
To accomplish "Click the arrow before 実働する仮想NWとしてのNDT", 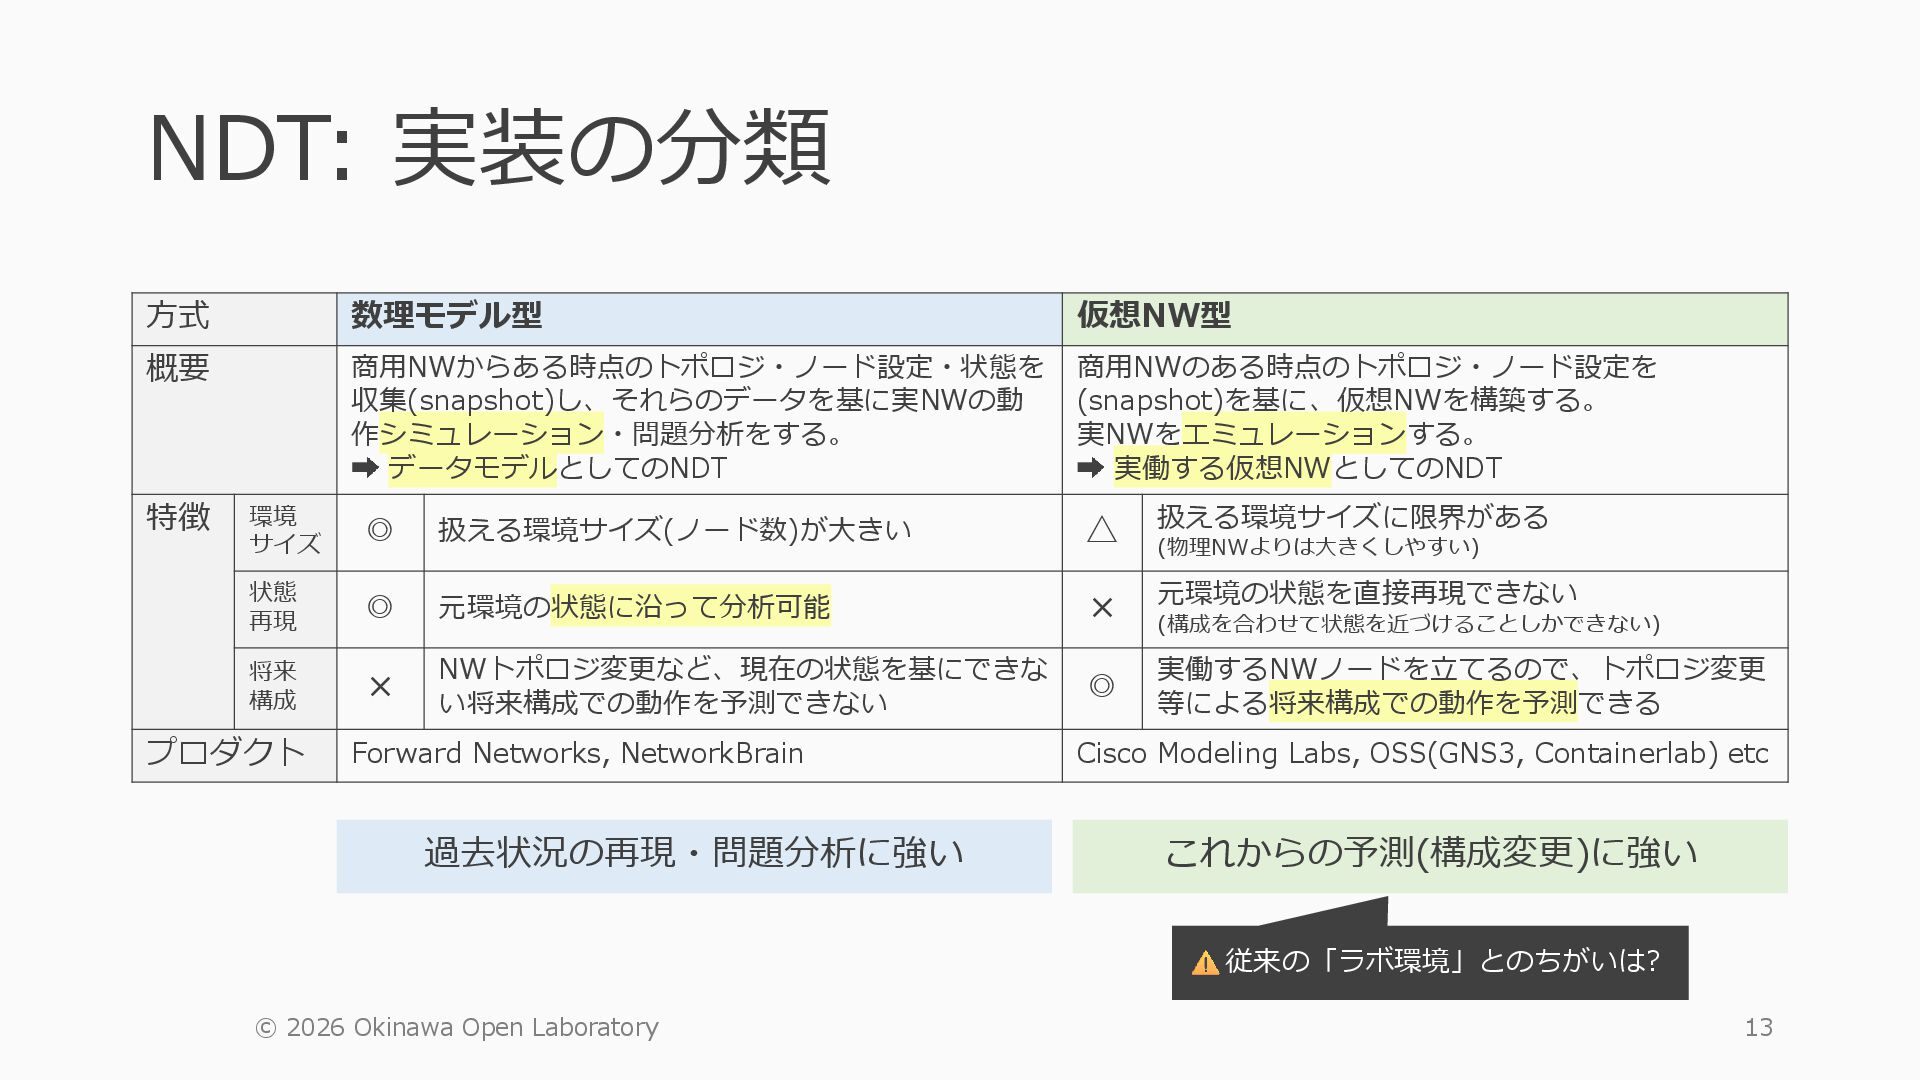I will click(1090, 467).
